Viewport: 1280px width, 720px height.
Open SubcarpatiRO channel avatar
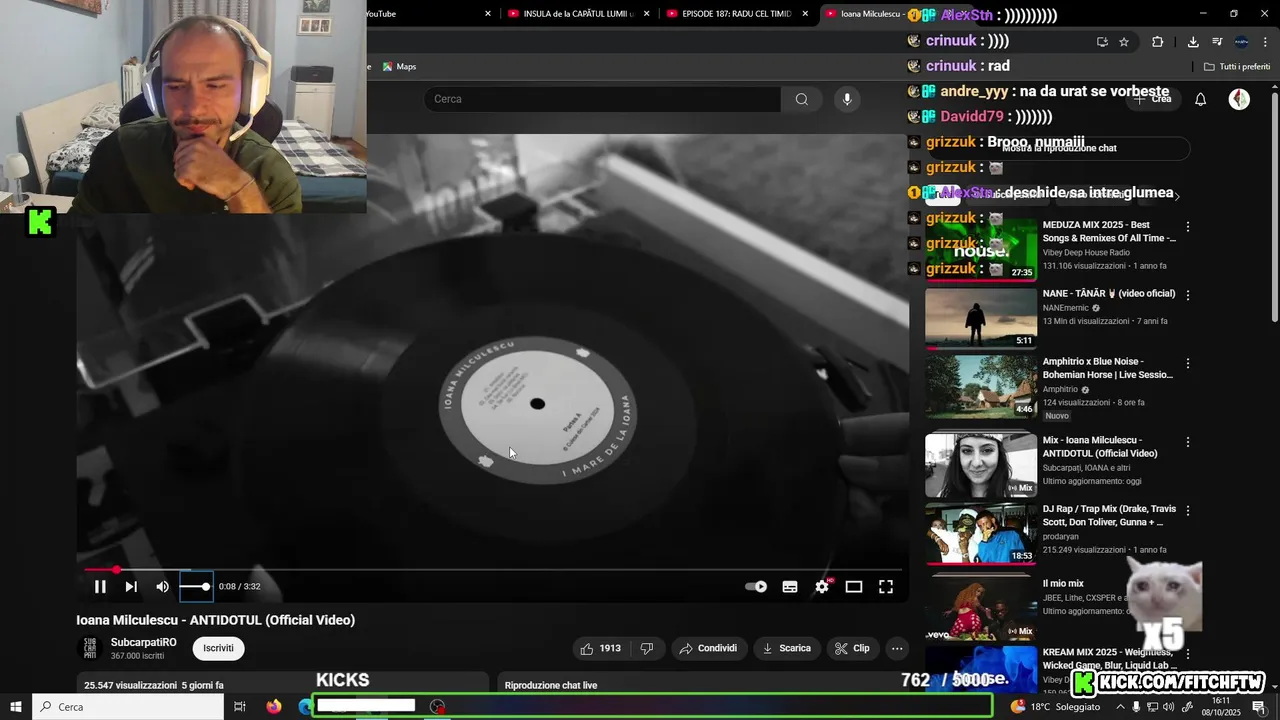click(x=90, y=648)
